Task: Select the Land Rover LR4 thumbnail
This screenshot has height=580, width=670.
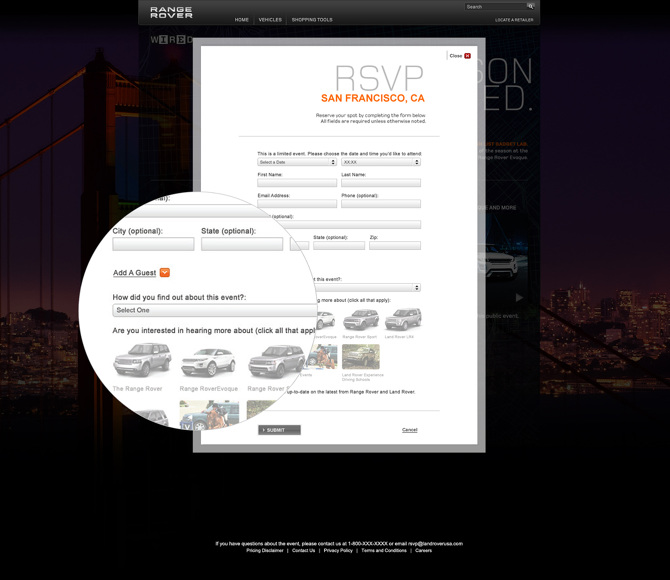Action: (403, 319)
